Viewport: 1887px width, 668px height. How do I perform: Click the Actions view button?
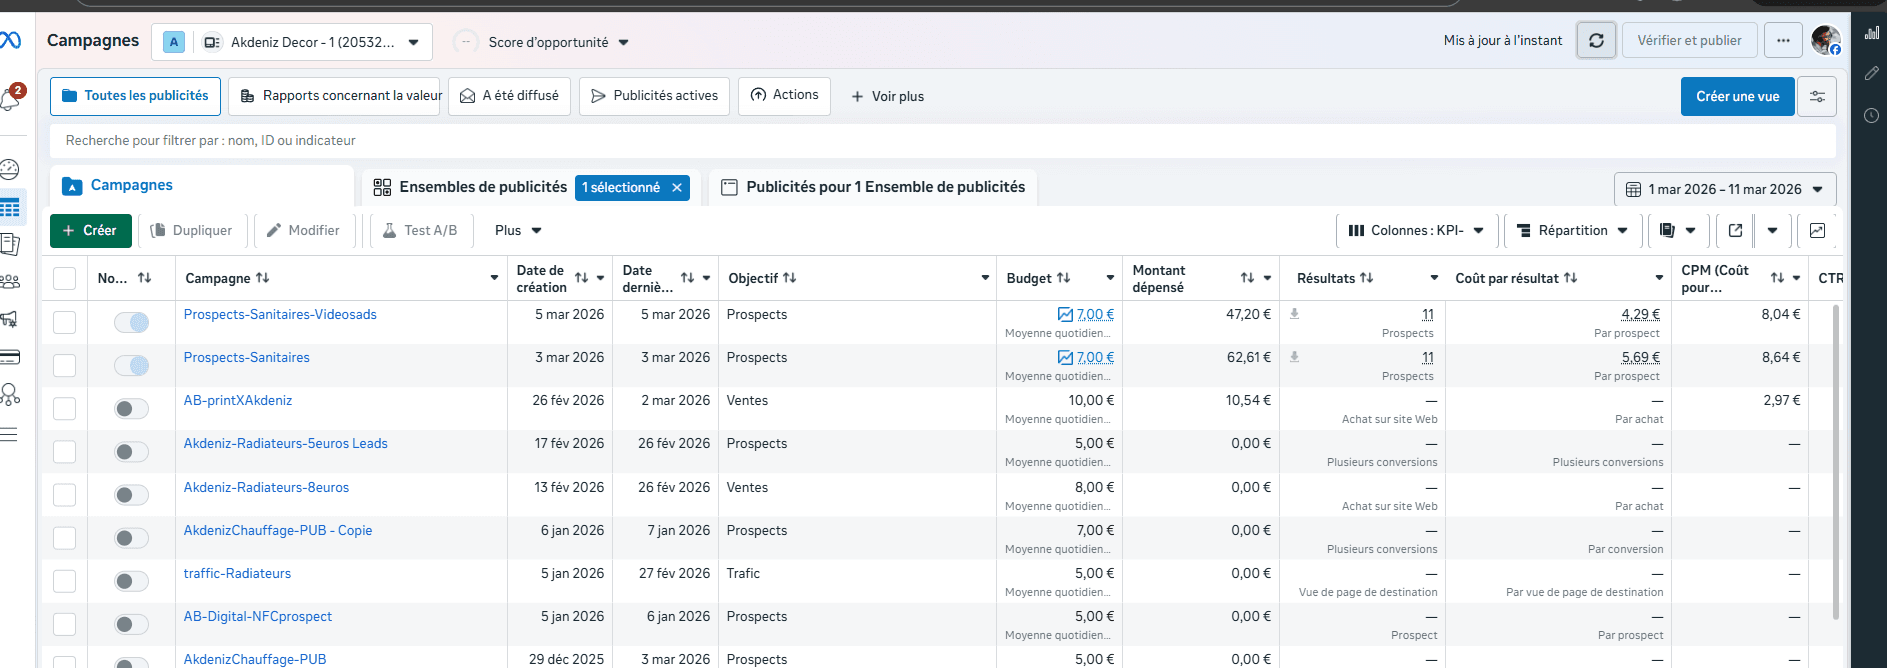tap(784, 95)
